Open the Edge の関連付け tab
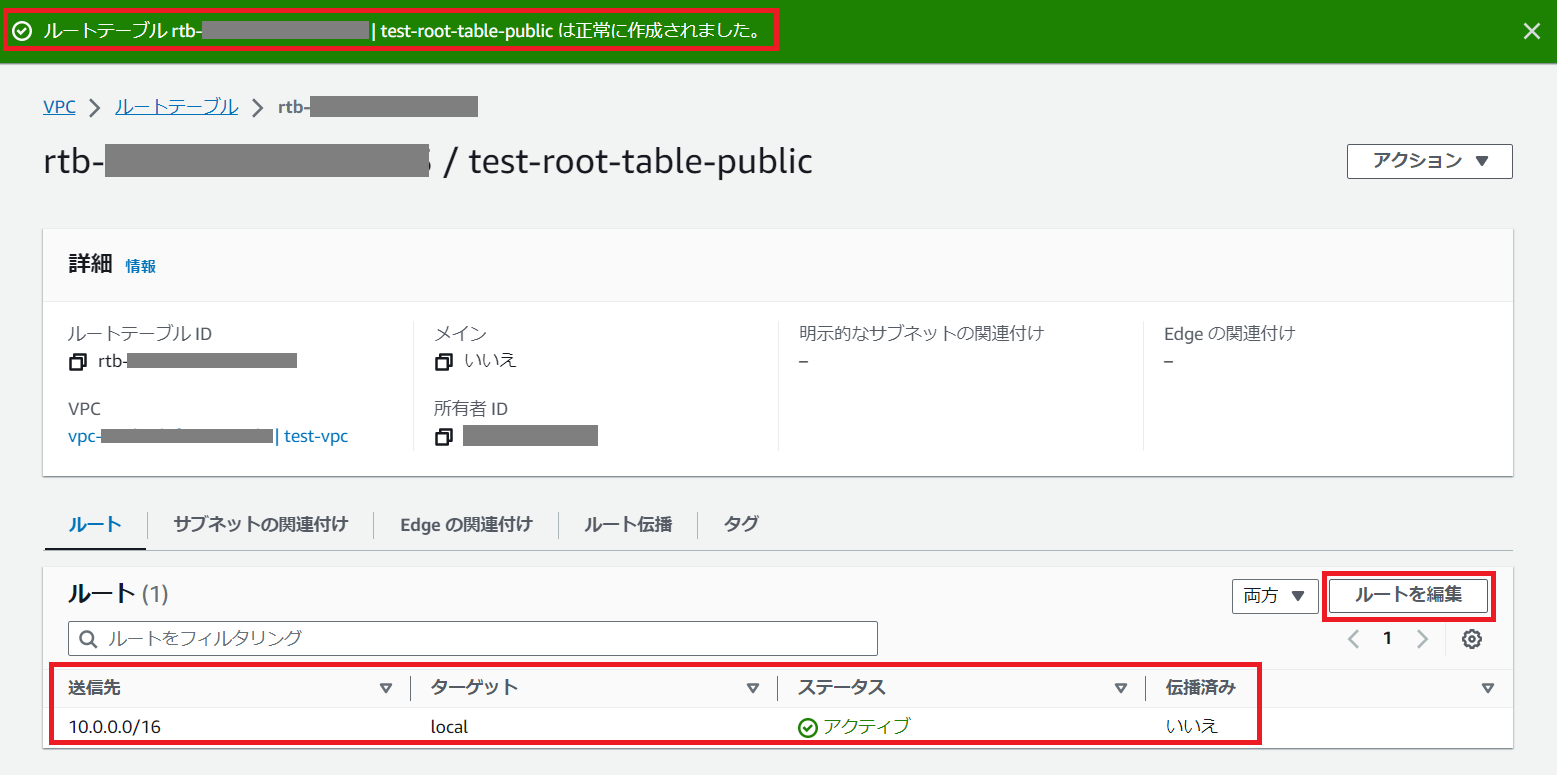The width and height of the screenshot is (1557, 775). coord(466,524)
